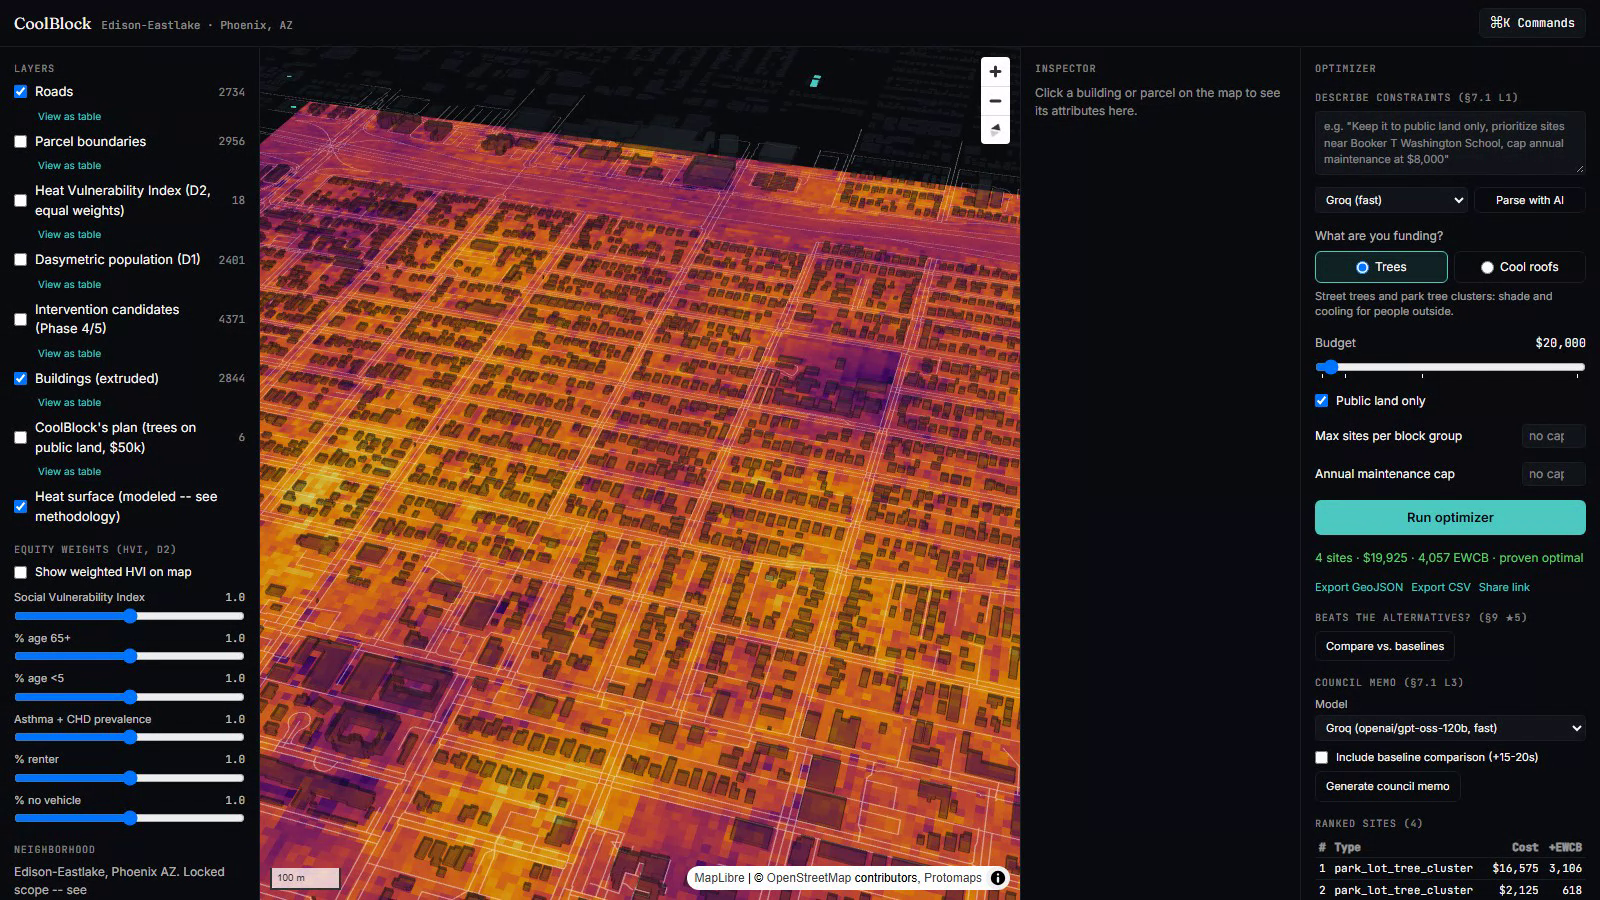Uncheck Heat surface layer
Viewport: 1600px width, 900px height.
pyautogui.click(x=20, y=507)
